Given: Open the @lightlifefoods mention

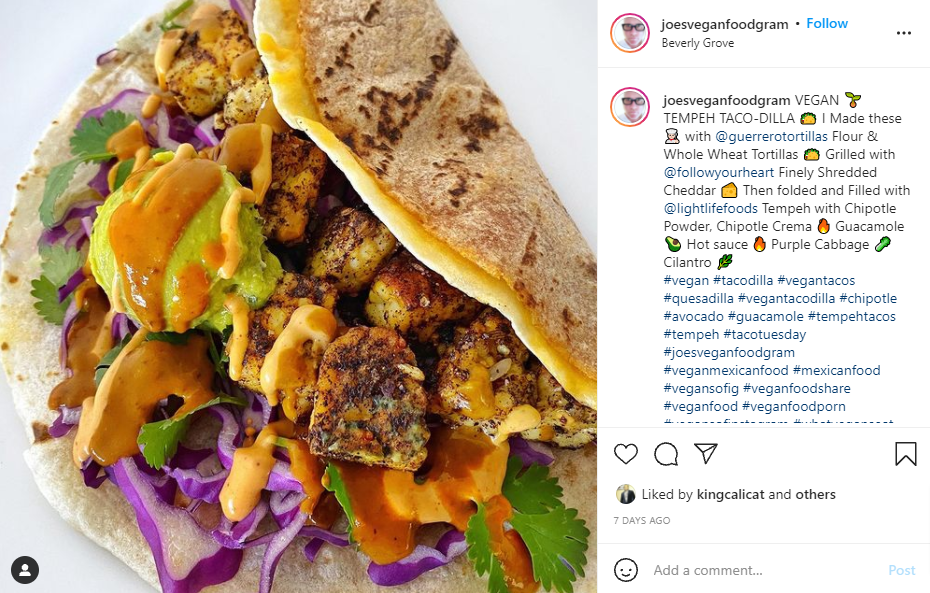Looking at the screenshot, I should pos(711,209).
